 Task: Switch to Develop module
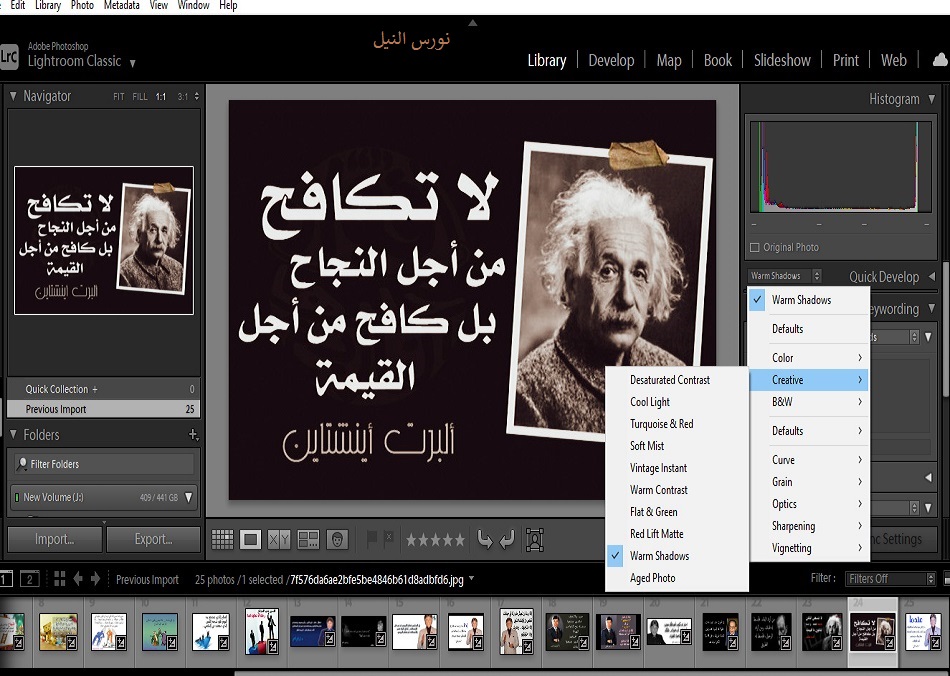click(x=611, y=61)
